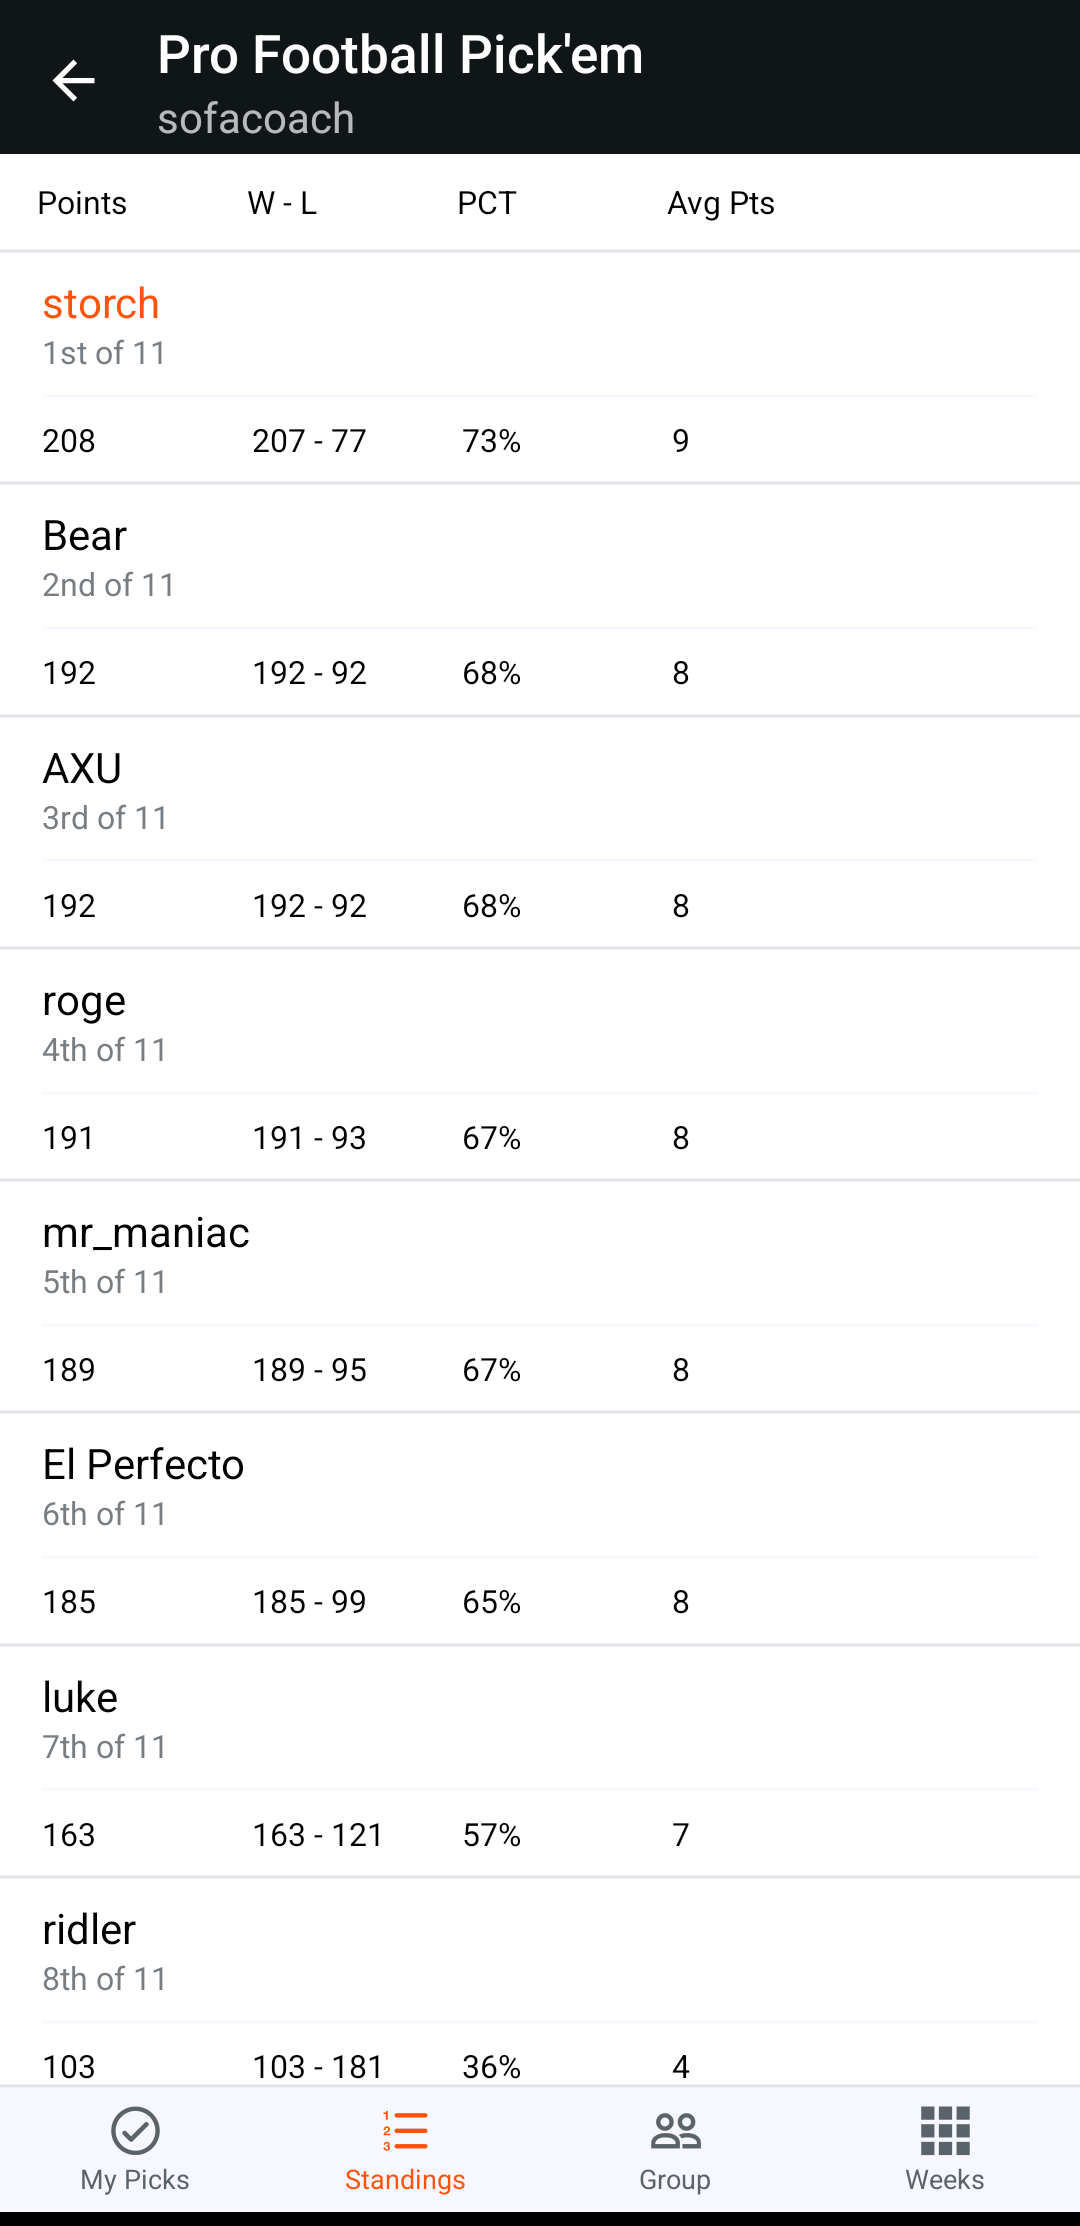Tap the Pro Football Pick'em title
Screen dimensions: 1080x2226
click(400, 55)
